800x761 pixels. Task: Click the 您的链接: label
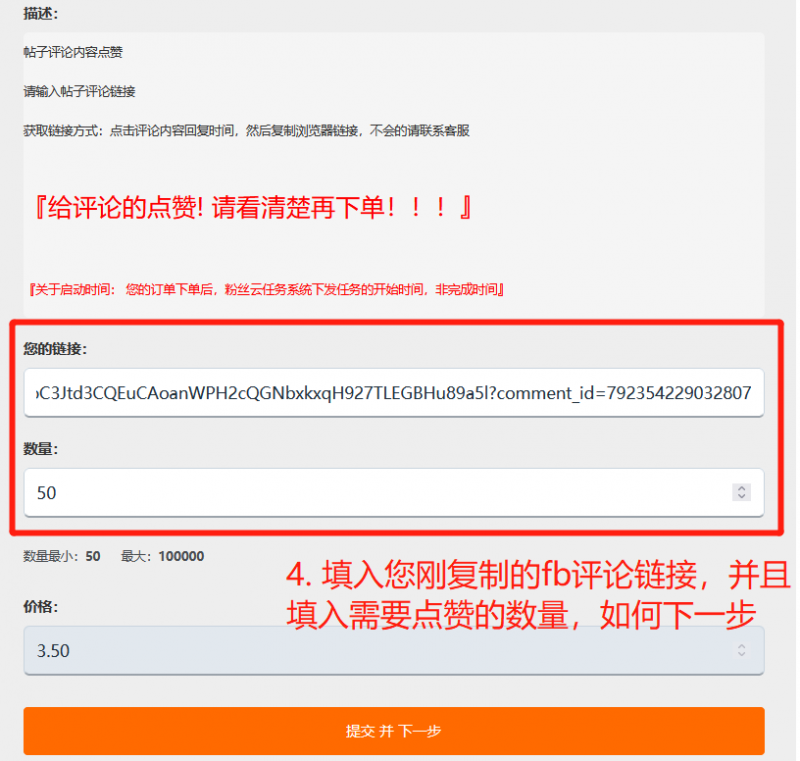[x=55, y=349]
